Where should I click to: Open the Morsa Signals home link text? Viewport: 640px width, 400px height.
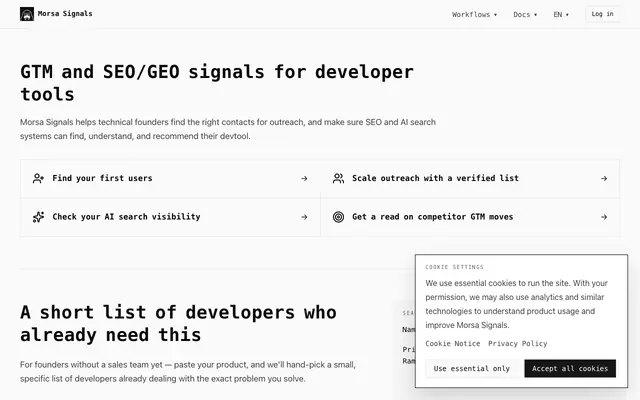click(65, 14)
